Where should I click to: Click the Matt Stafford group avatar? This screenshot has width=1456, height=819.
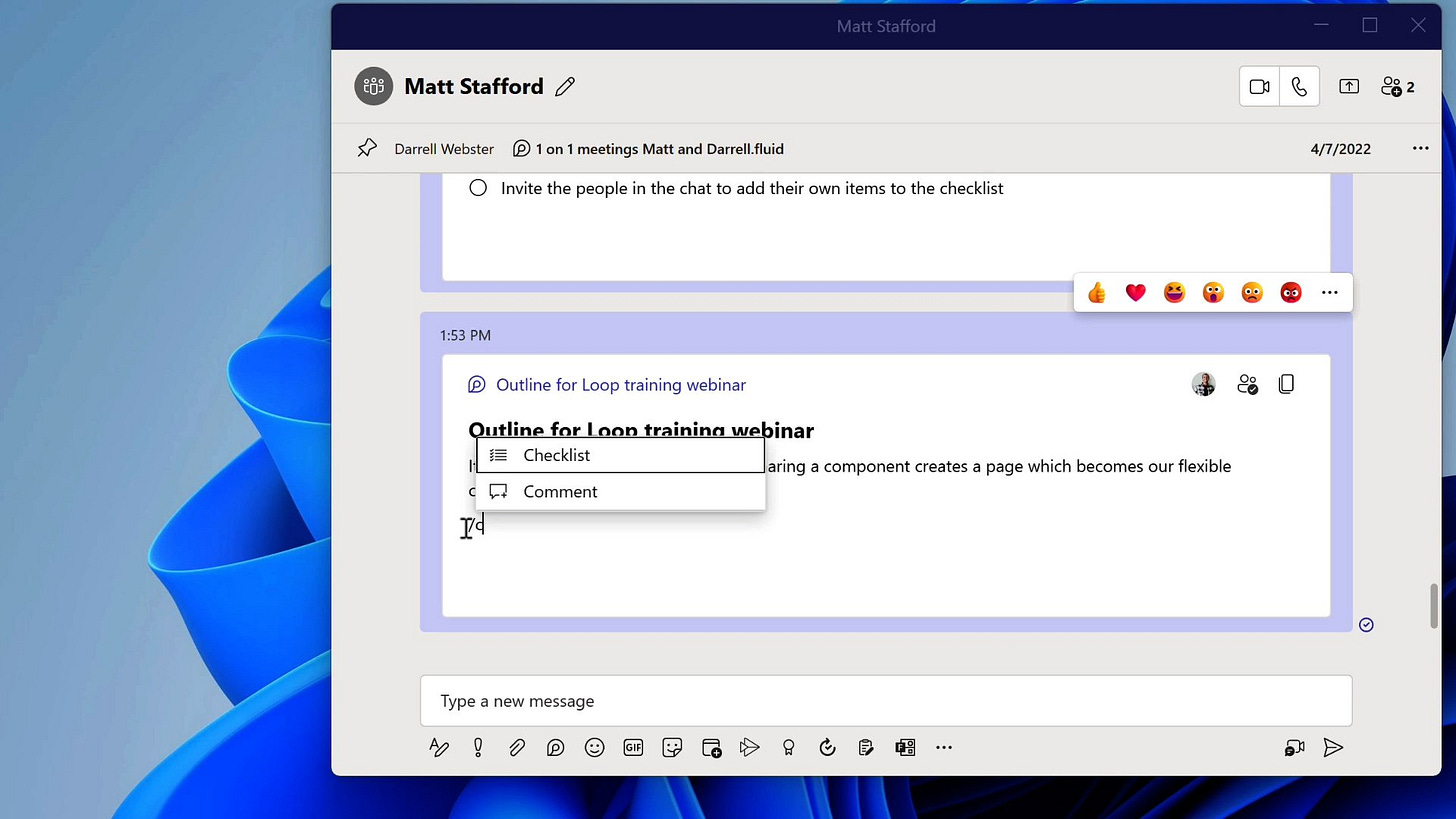[x=374, y=87]
